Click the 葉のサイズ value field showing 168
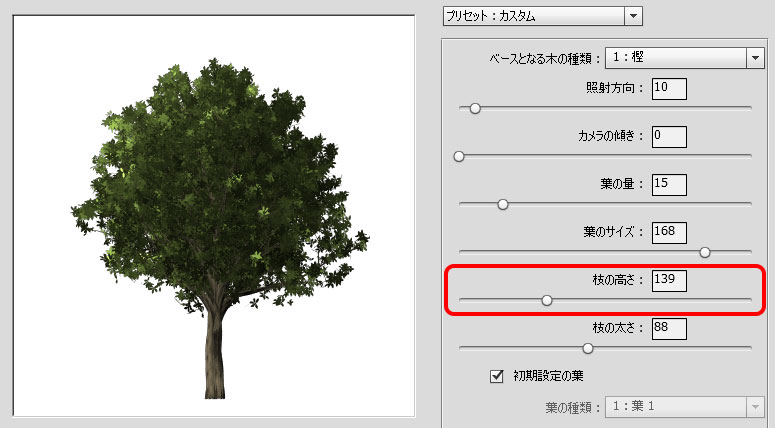775x428 pixels. [x=669, y=233]
